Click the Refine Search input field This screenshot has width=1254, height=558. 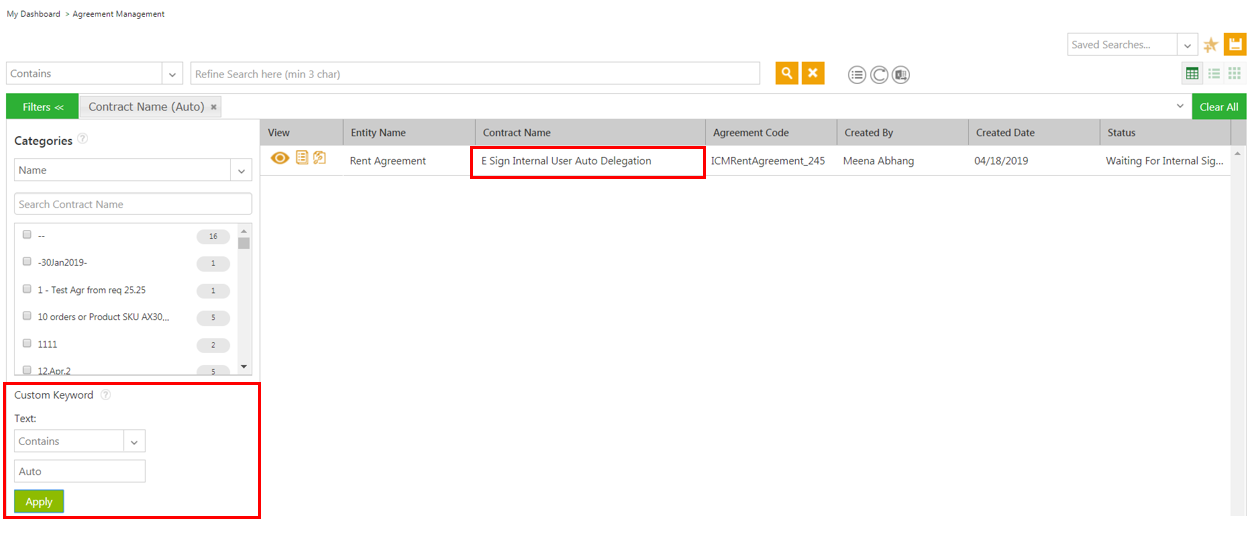[475, 74]
